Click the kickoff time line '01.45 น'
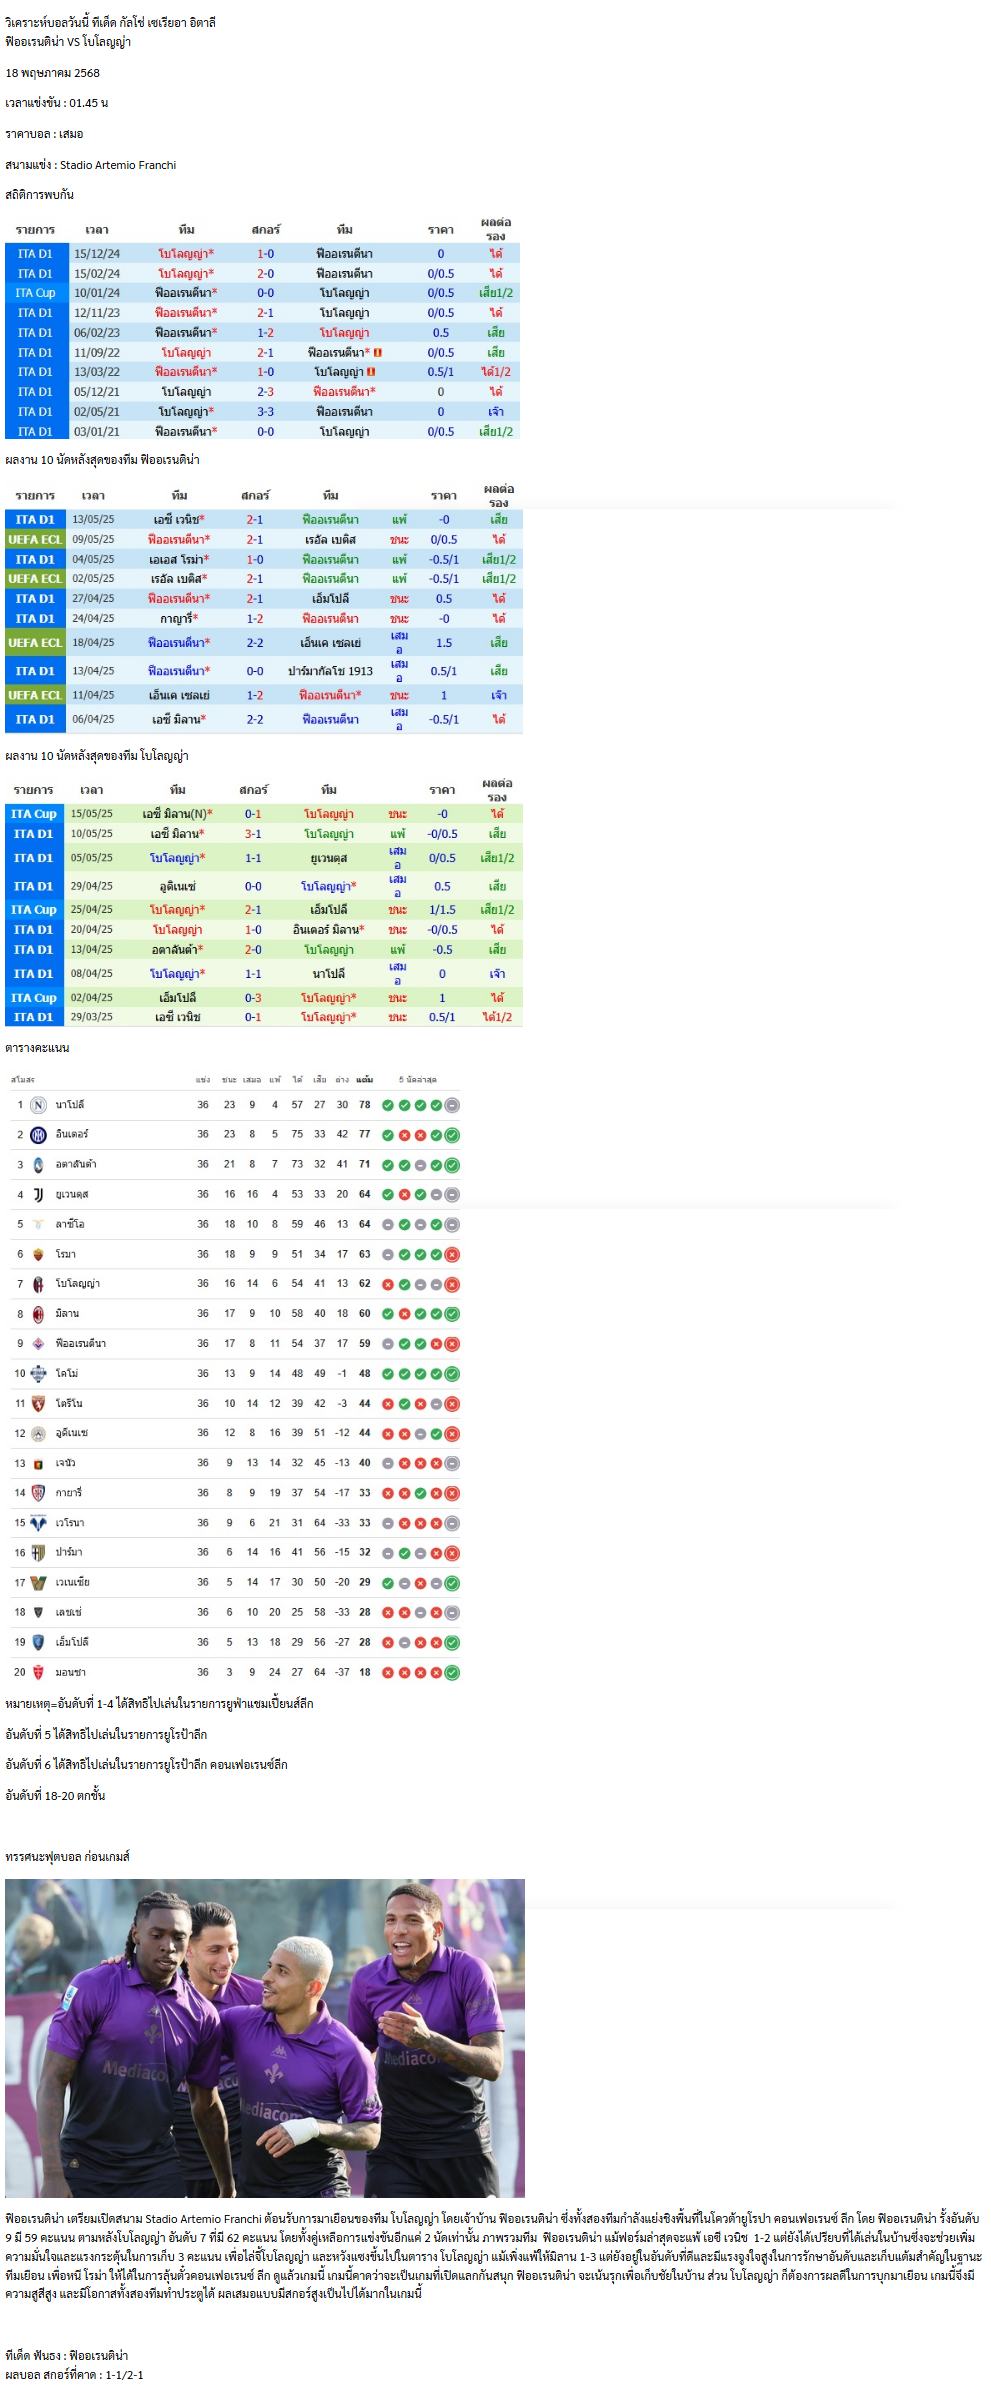991x2394 pixels. point(57,103)
